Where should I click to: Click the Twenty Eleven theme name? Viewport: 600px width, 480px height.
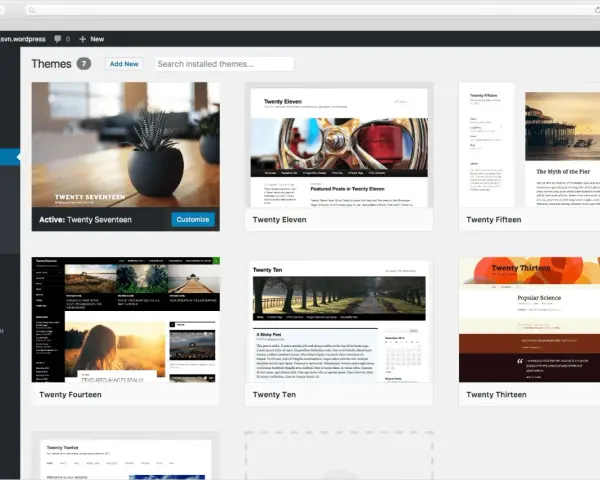(279, 220)
